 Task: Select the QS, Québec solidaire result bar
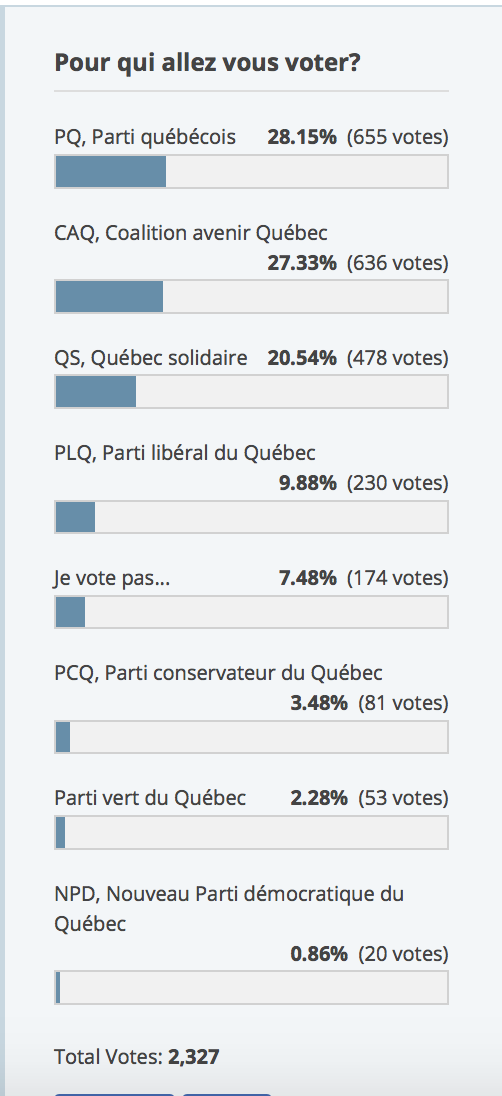[x=251, y=391]
